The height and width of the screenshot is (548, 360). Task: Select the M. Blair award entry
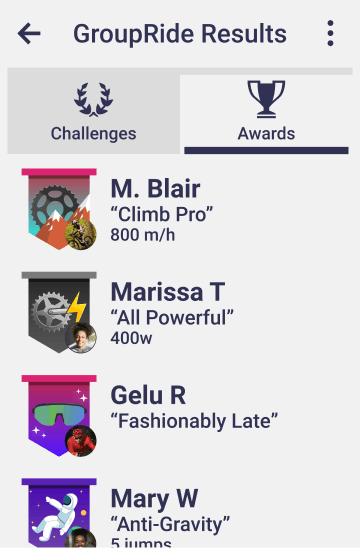(x=180, y=209)
